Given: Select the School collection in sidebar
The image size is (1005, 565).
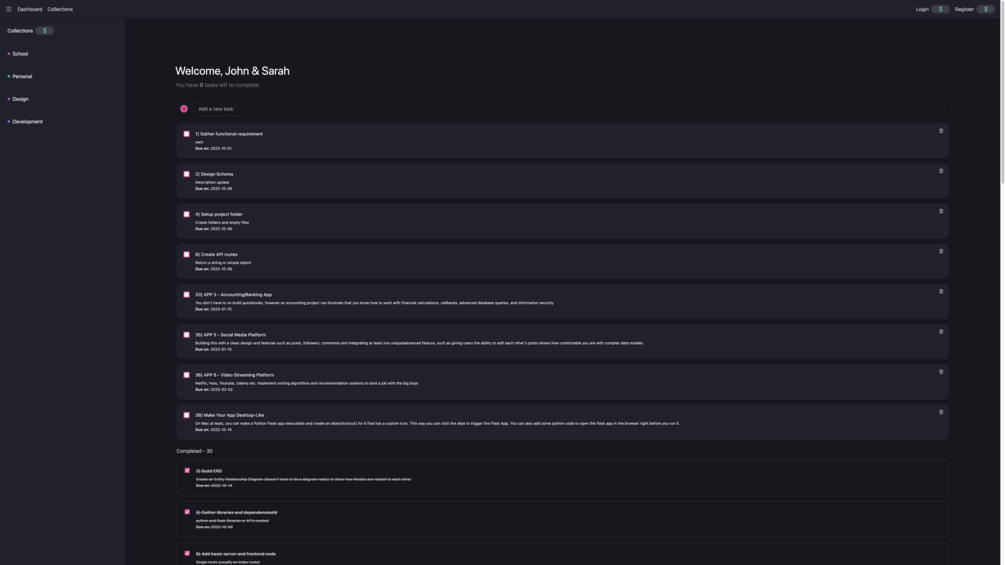Looking at the screenshot, I should pos(20,54).
